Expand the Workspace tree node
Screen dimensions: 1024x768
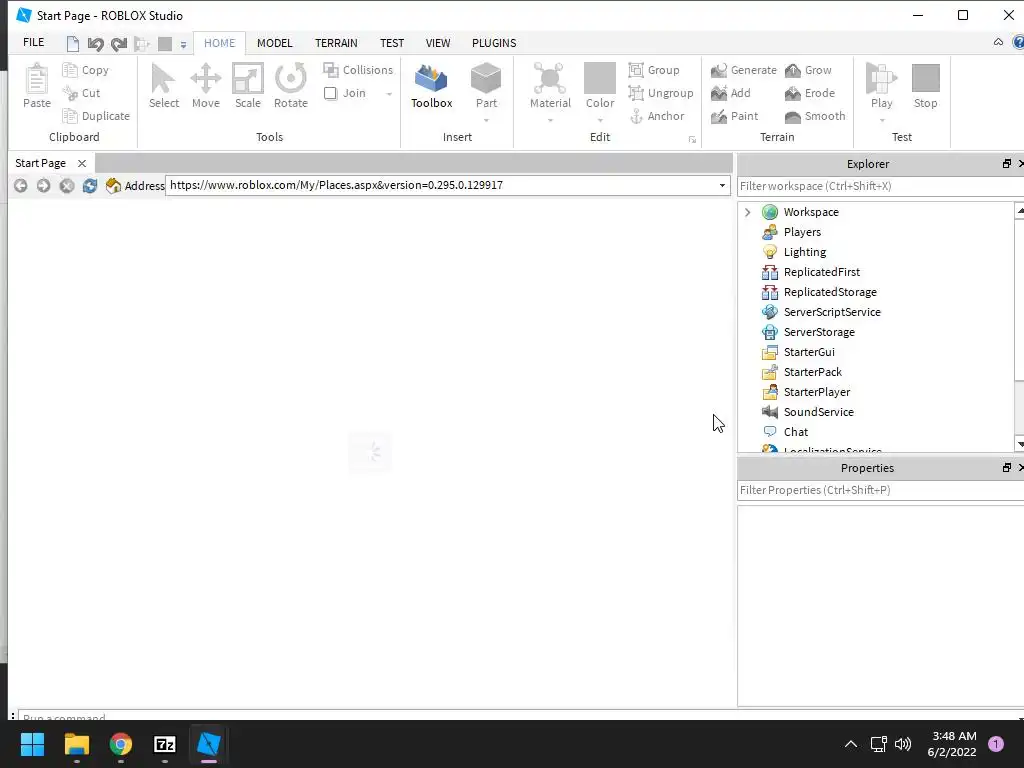coord(748,212)
